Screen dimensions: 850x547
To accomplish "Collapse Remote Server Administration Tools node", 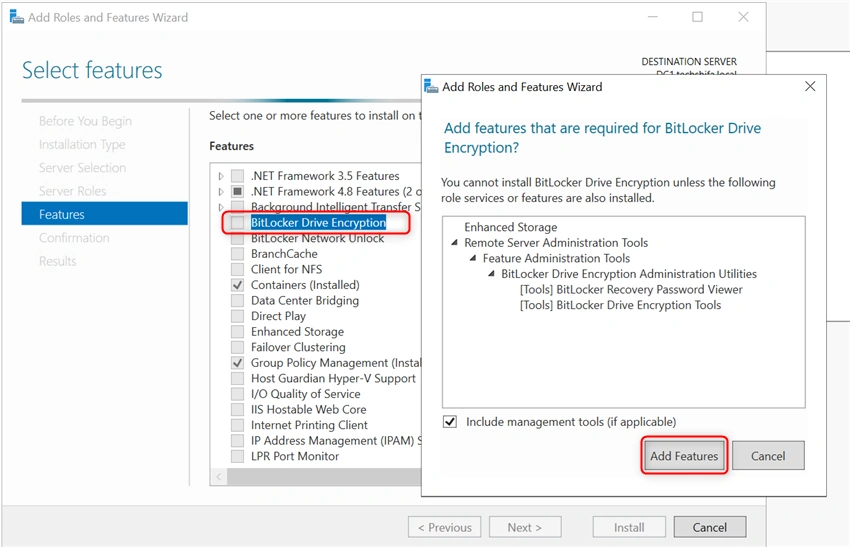I will (x=454, y=243).
